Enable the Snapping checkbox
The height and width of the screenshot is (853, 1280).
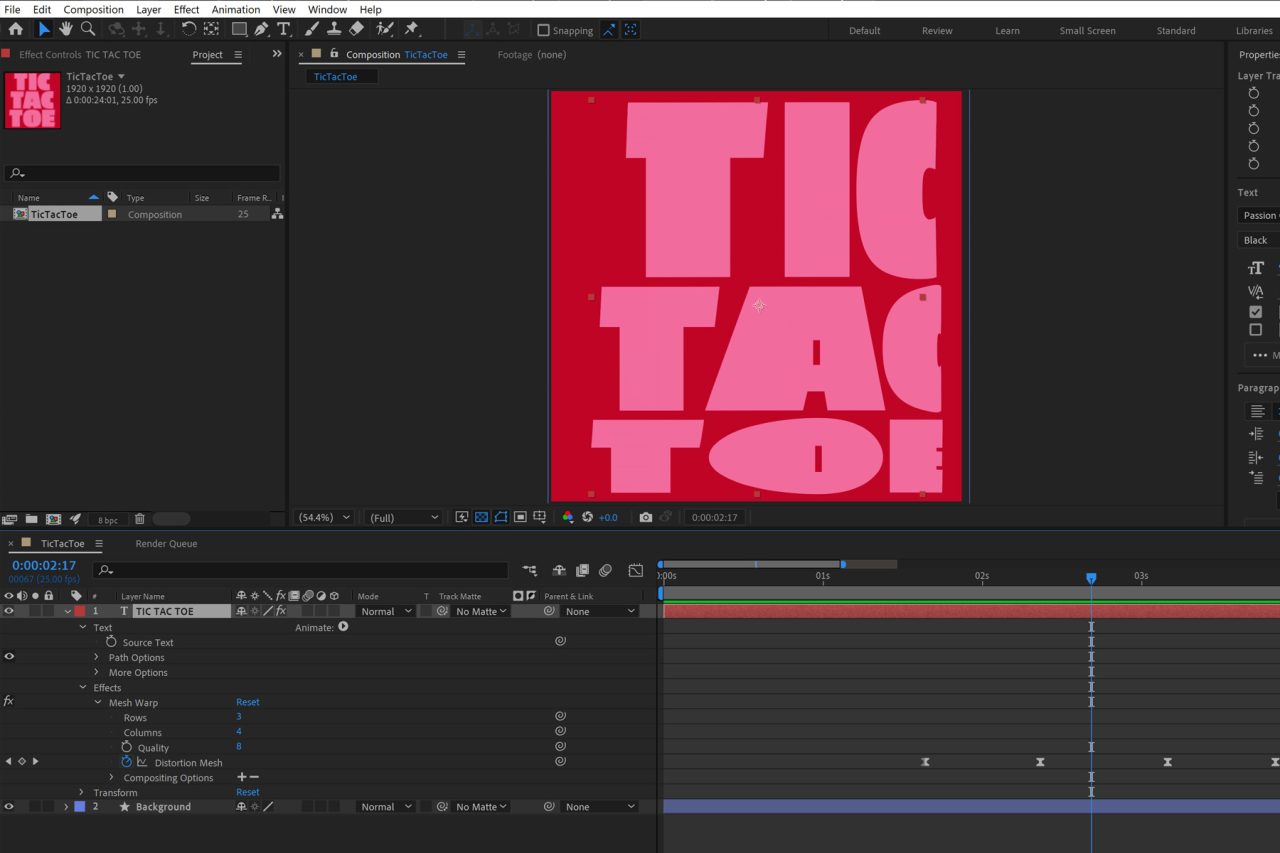pyautogui.click(x=543, y=30)
